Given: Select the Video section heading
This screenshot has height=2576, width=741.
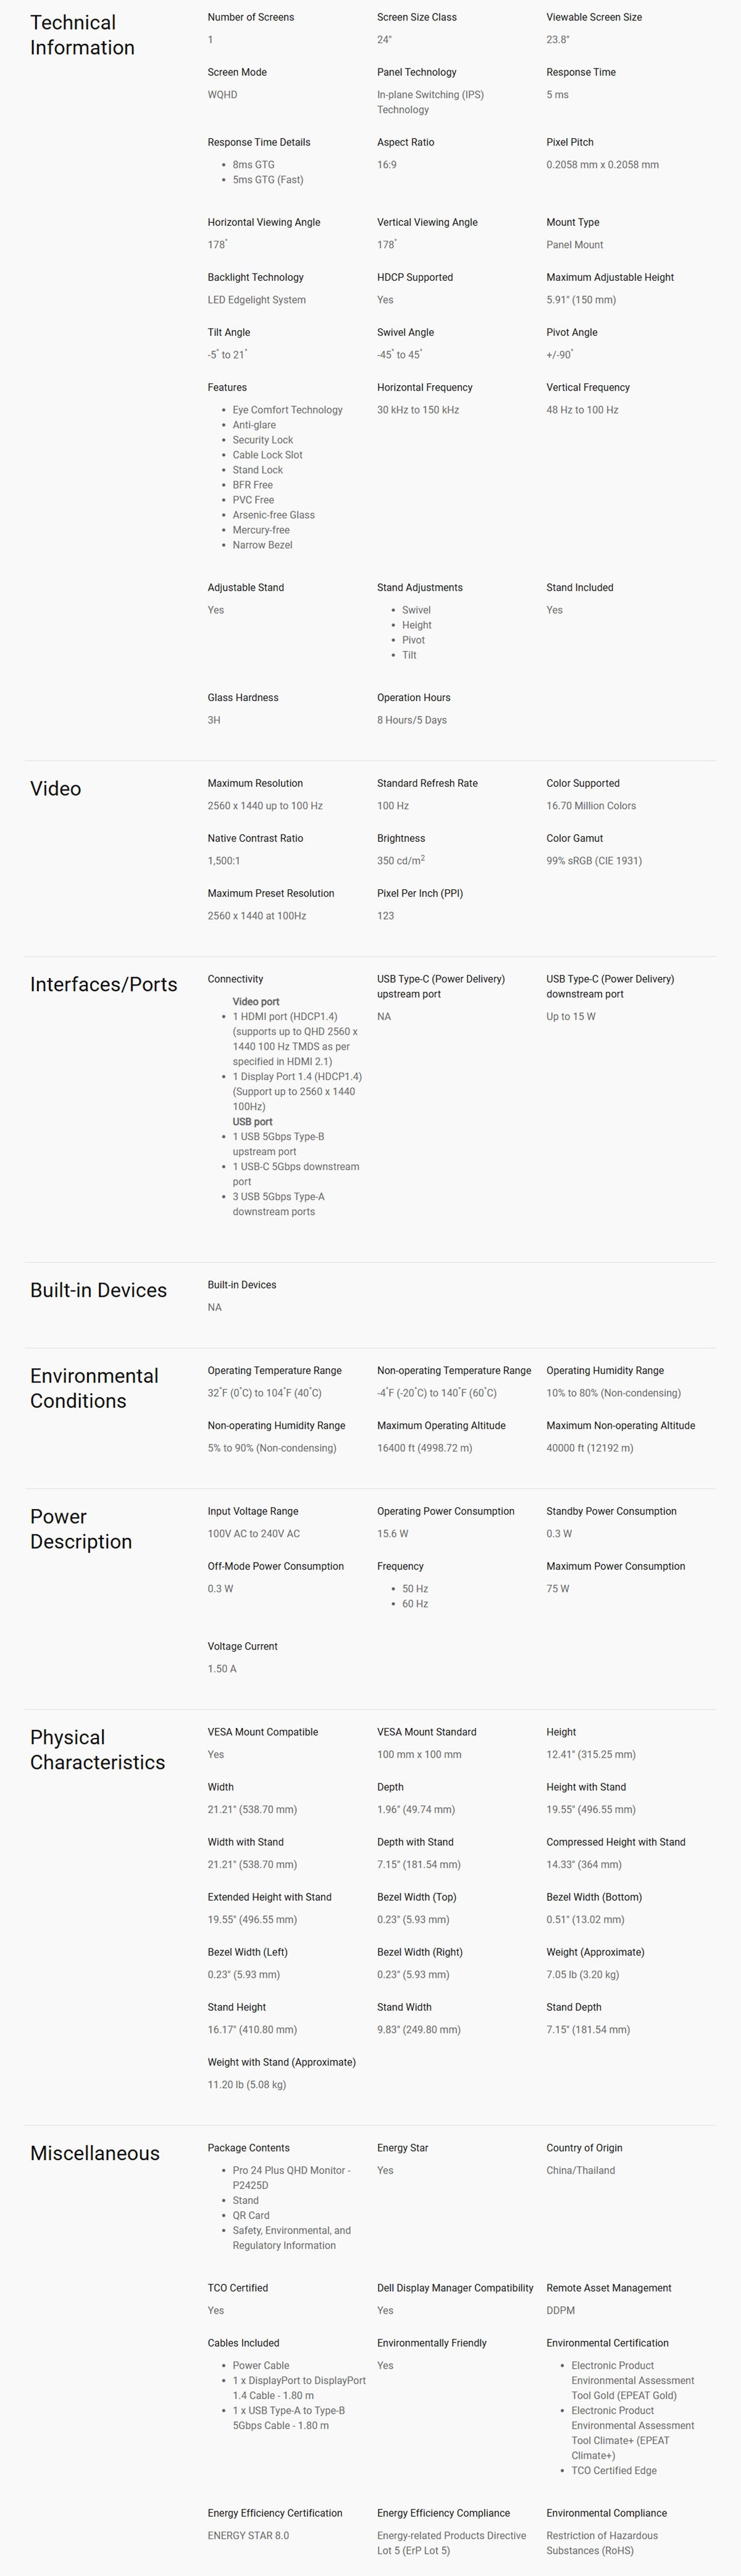Looking at the screenshot, I should [x=56, y=789].
